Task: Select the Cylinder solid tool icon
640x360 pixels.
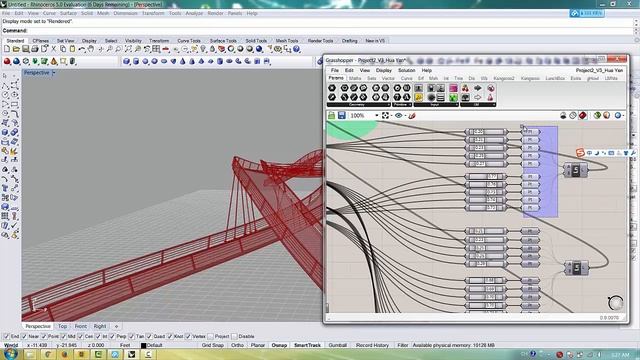Action: click(x=136, y=62)
